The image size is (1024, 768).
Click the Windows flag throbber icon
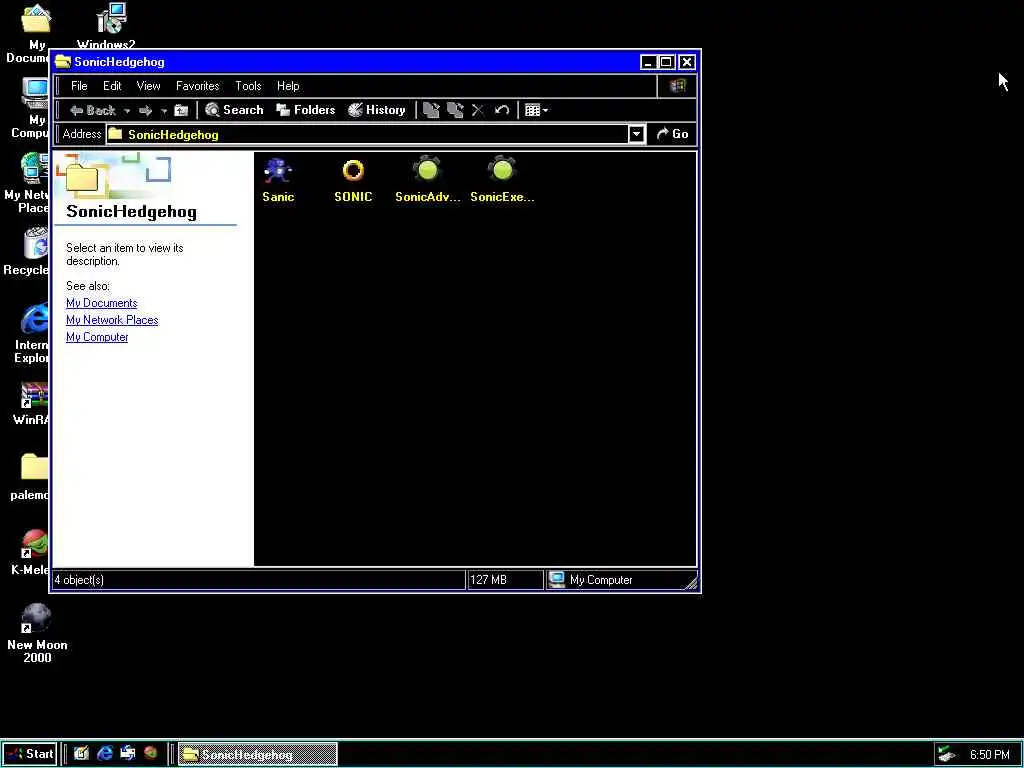coord(677,86)
